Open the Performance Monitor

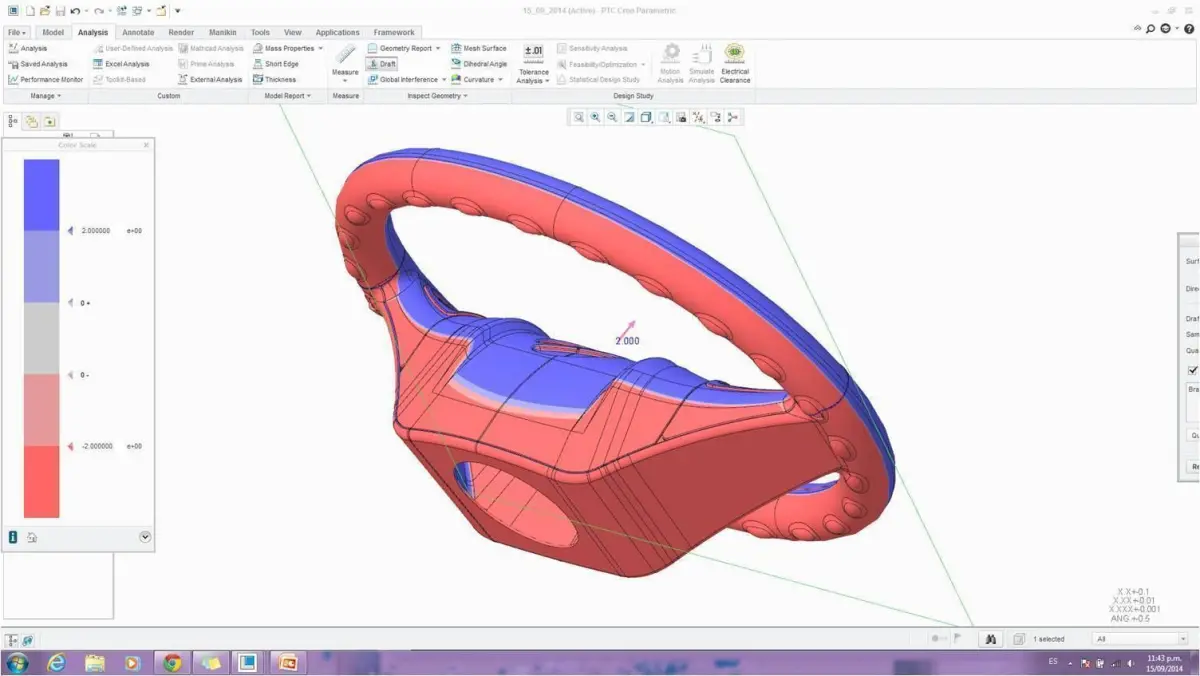click(x=45, y=80)
